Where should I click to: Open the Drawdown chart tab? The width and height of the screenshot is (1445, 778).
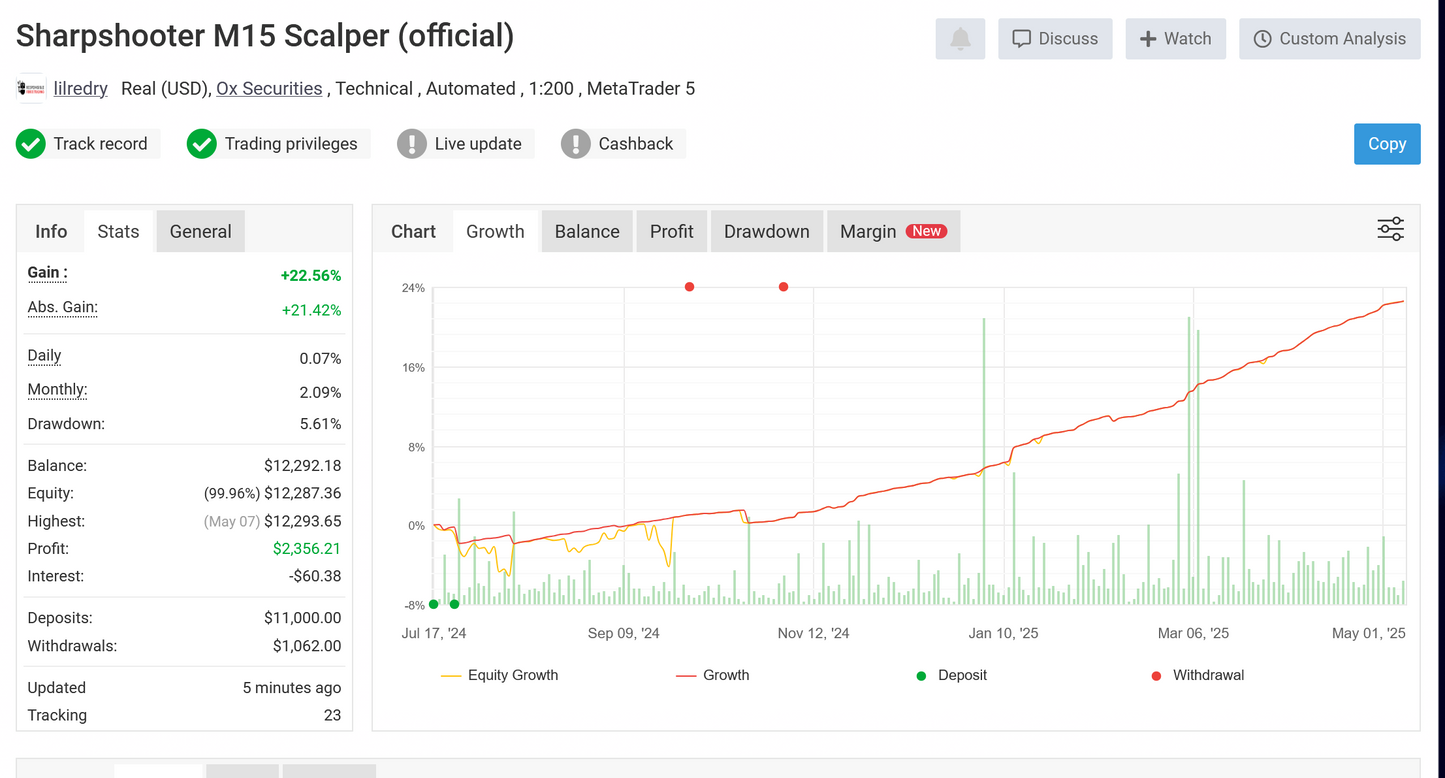point(766,231)
